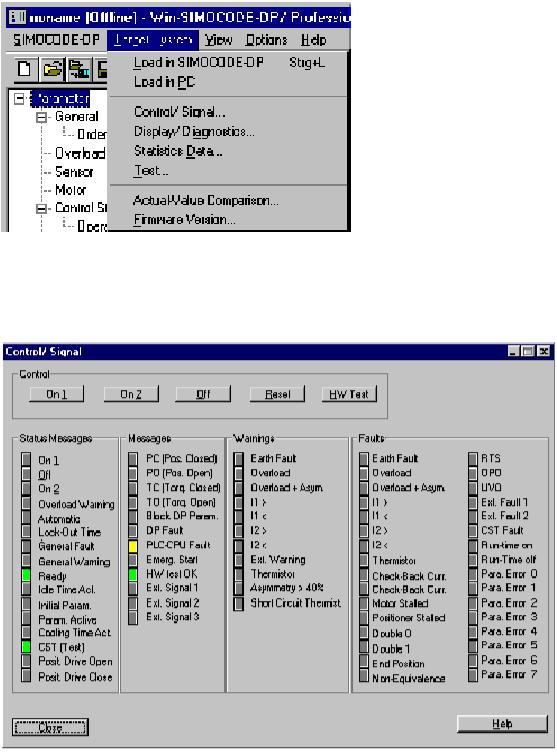Click the 'End Position' fault label
Image resolution: width=557 pixels, height=752 pixels.
399,664
